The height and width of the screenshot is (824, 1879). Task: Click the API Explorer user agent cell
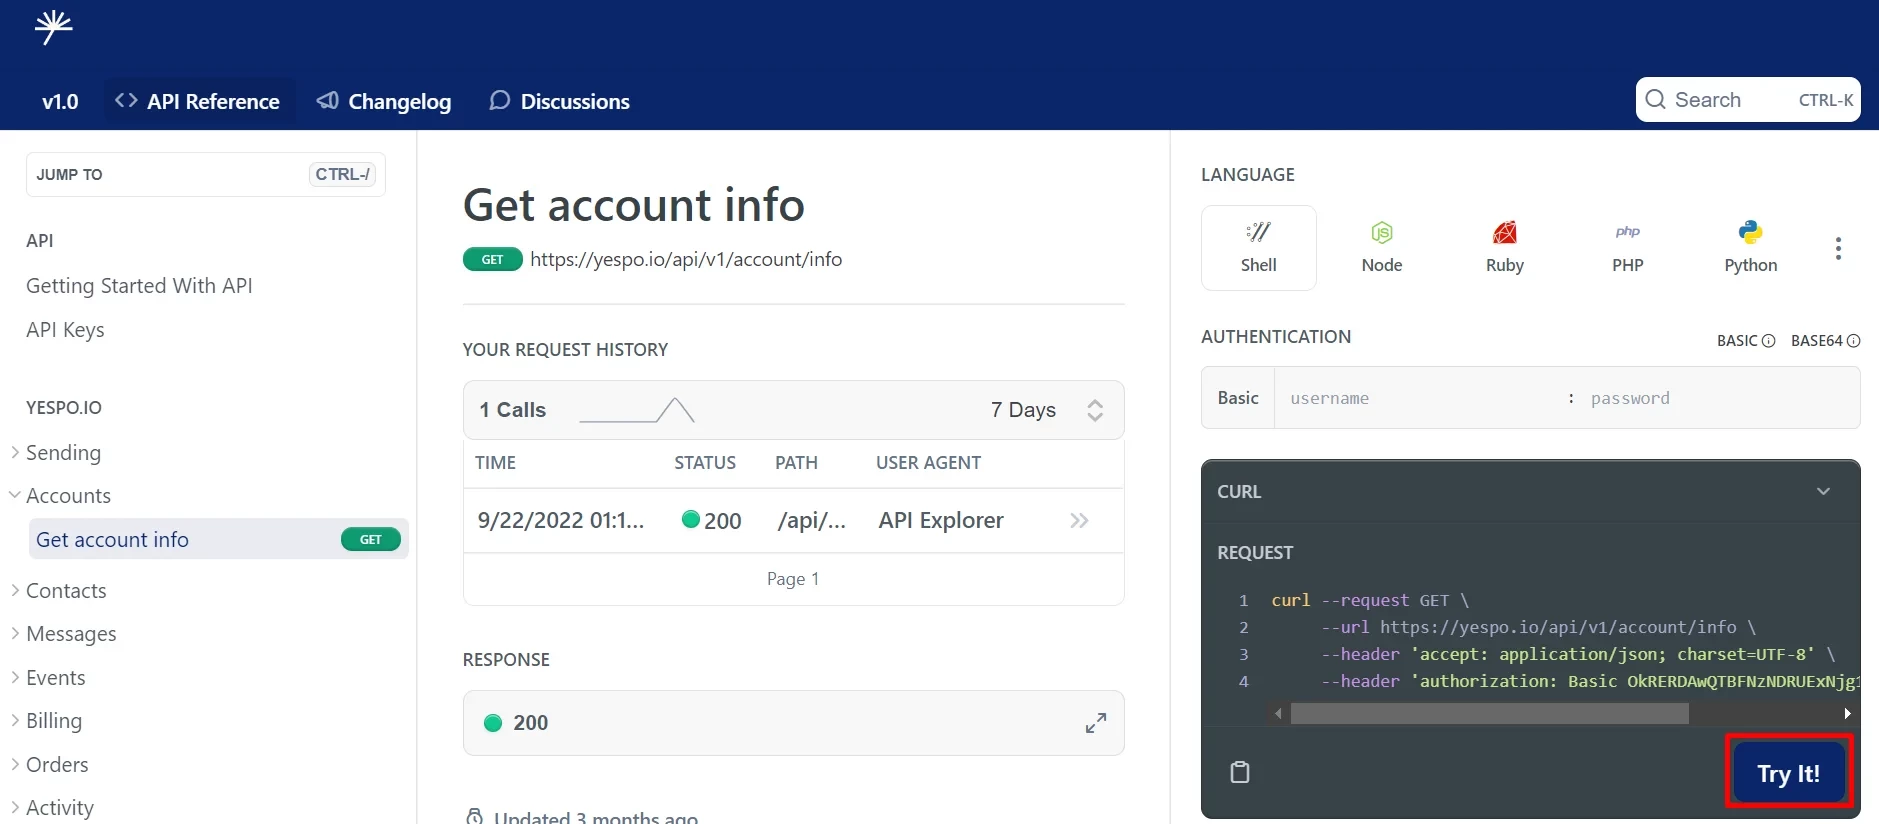click(941, 520)
